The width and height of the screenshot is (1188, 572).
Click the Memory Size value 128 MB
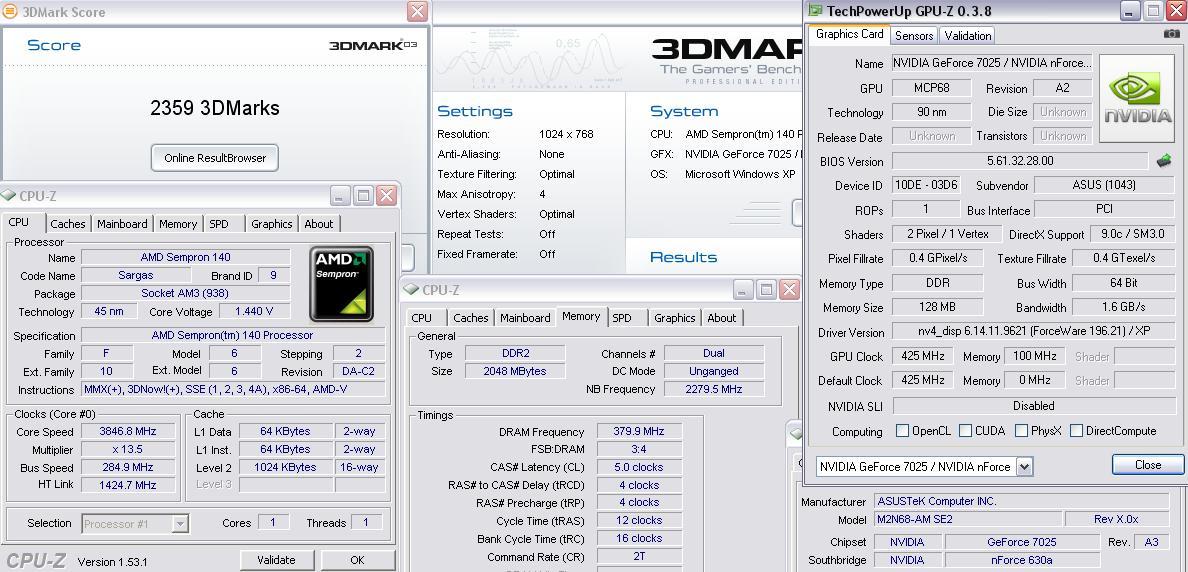click(937, 308)
